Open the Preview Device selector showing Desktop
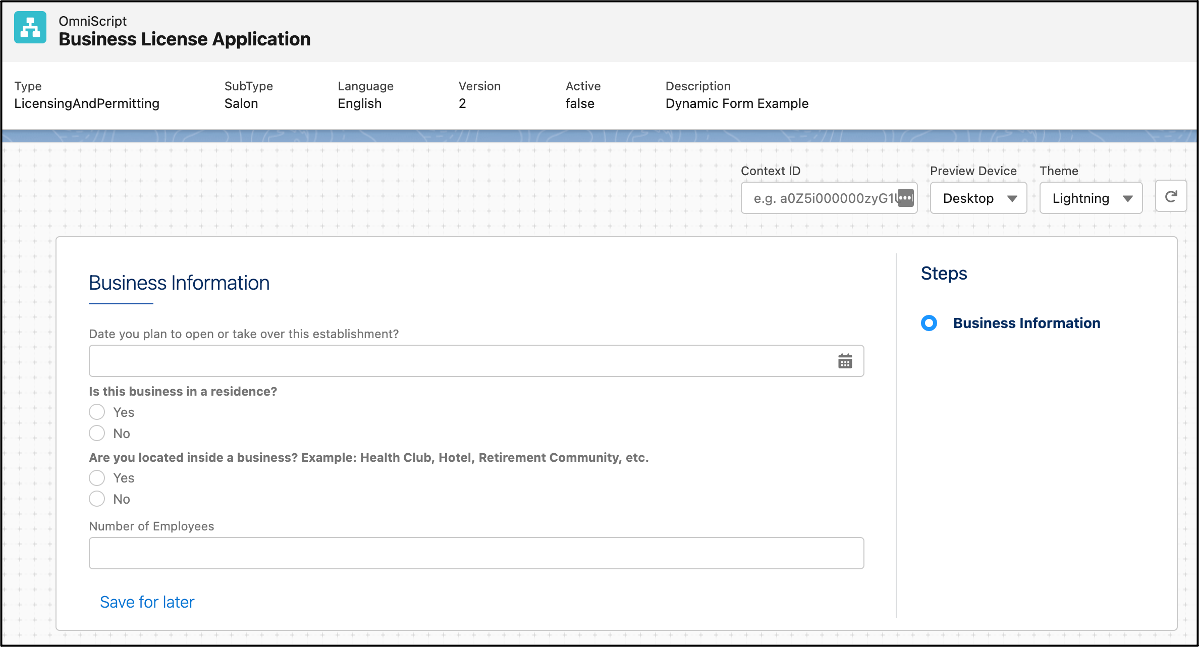1200x648 pixels. point(978,198)
